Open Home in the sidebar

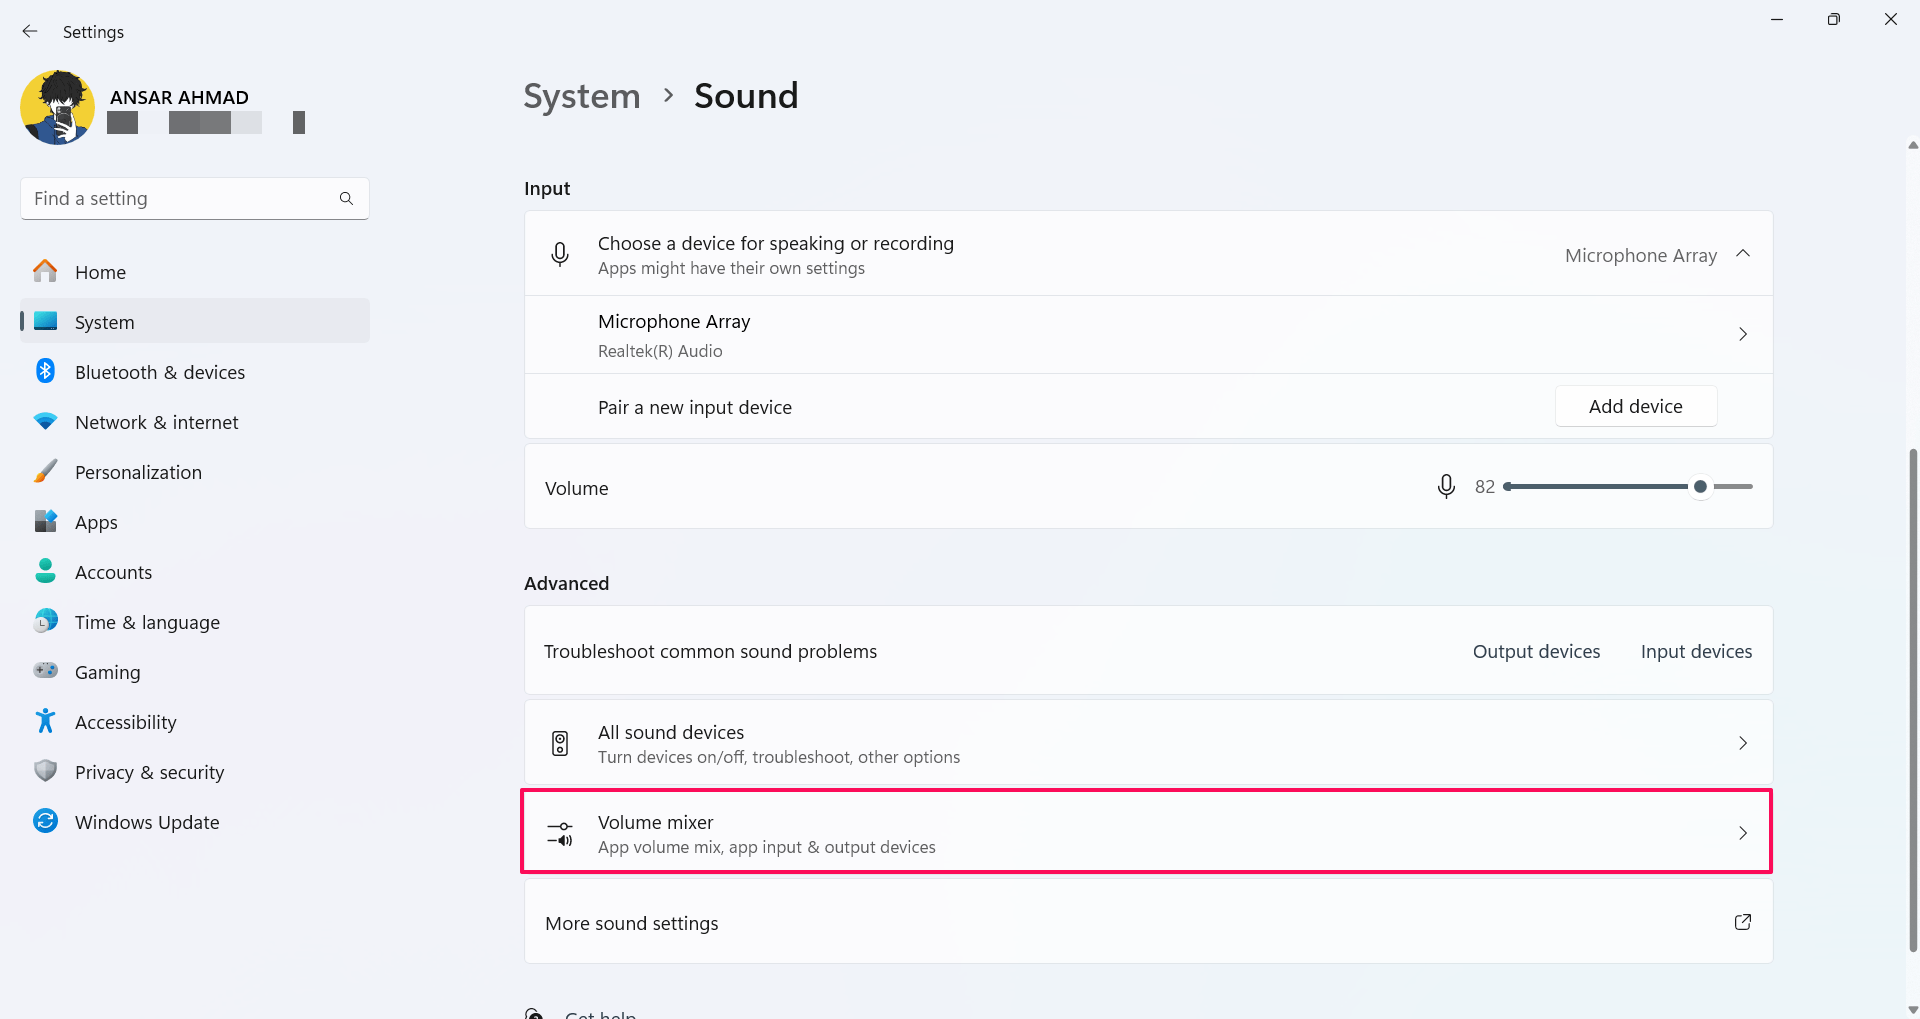(195, 272)
